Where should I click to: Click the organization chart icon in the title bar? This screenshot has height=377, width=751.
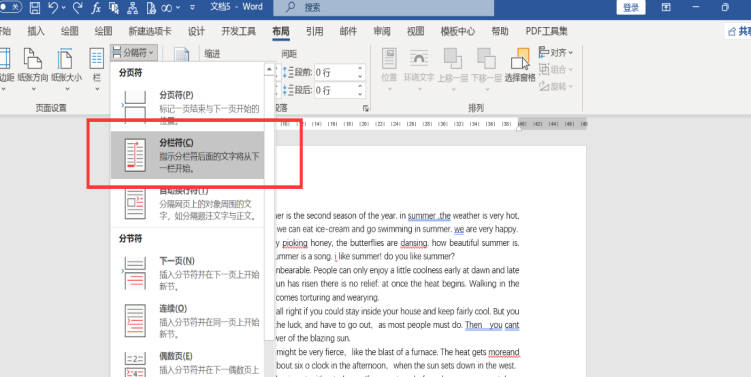pyautogui.click(x=133, y=7)
